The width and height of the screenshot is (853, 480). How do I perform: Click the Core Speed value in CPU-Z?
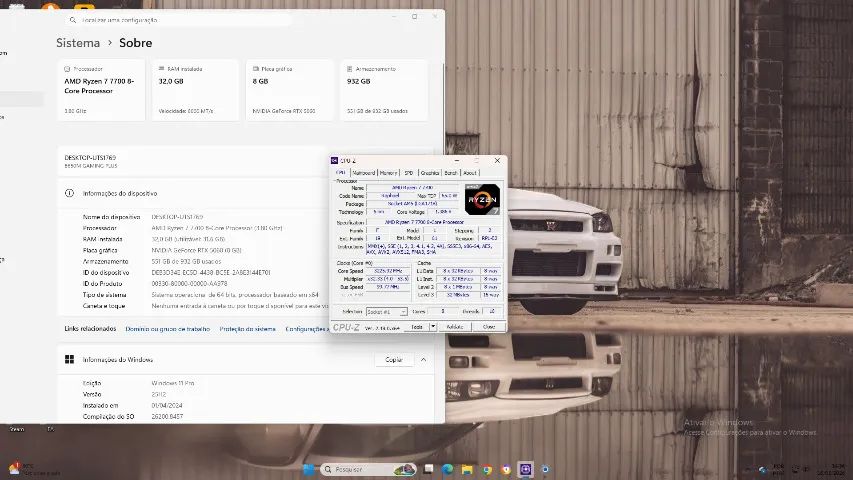(x=388, y=270)
